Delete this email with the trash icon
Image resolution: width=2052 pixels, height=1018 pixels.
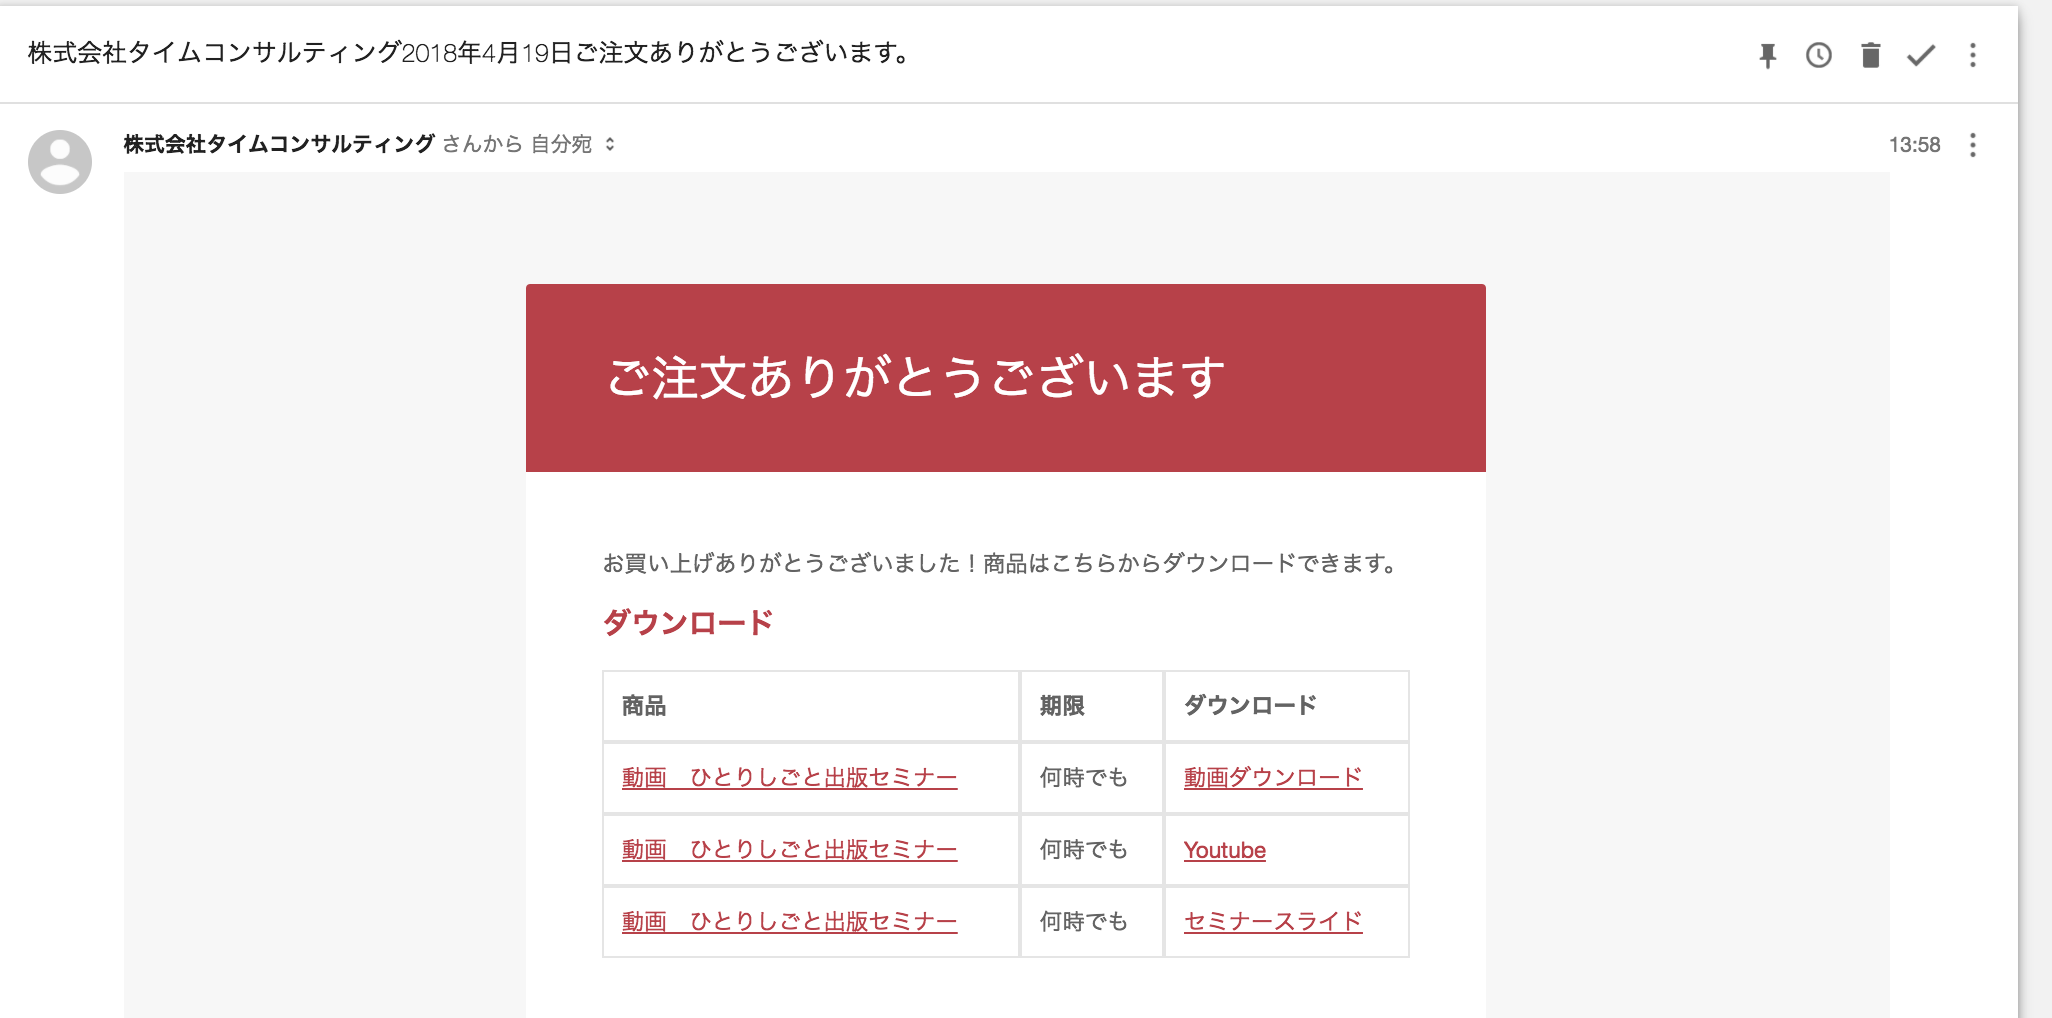point(1870,55)
